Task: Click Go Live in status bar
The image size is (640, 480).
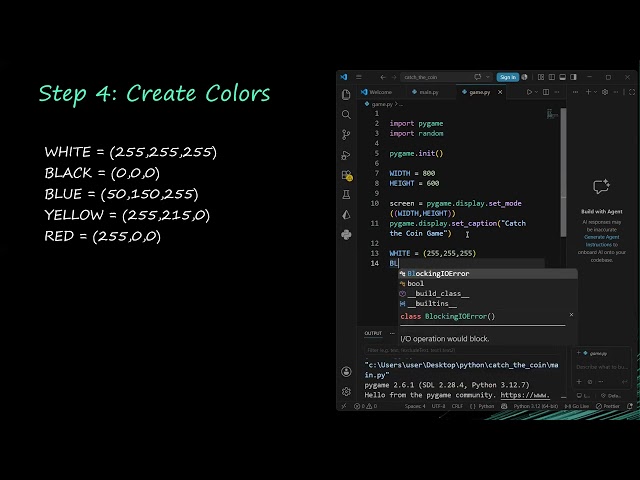Action: point(577,406)
